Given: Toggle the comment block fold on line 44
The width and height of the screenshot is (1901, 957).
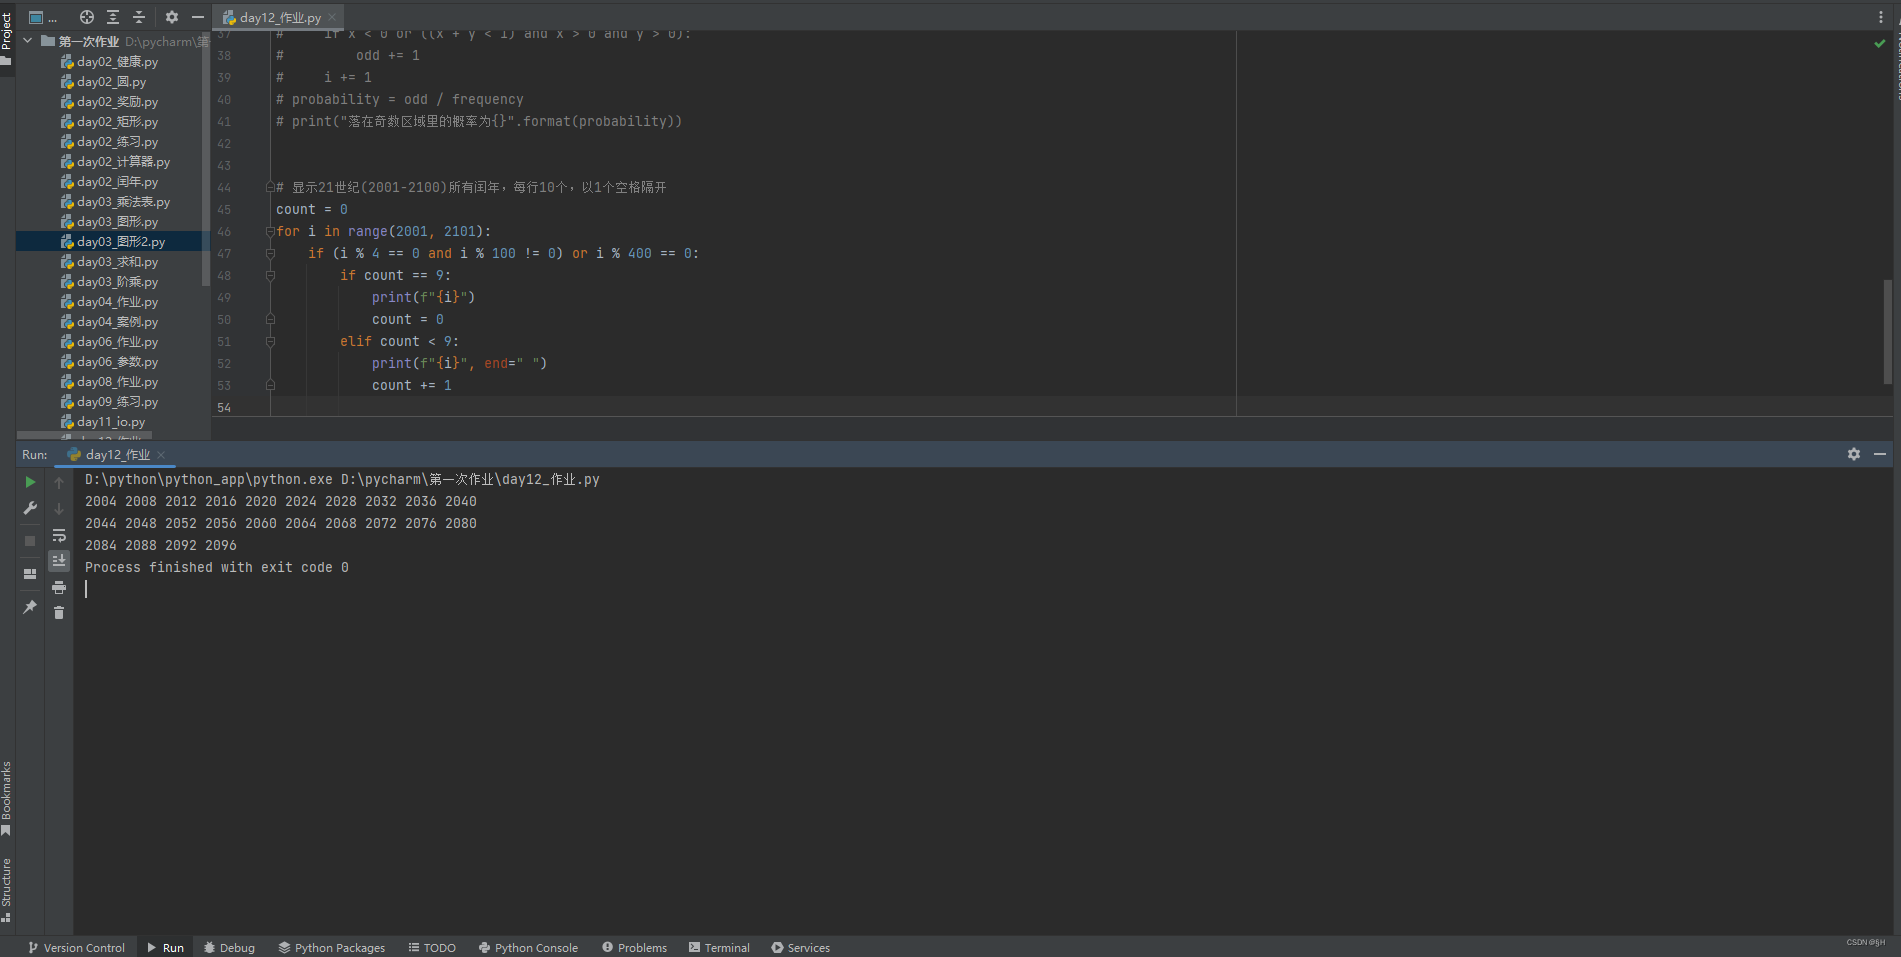Looking at the screenshot, I should click(x=270, y=187).
